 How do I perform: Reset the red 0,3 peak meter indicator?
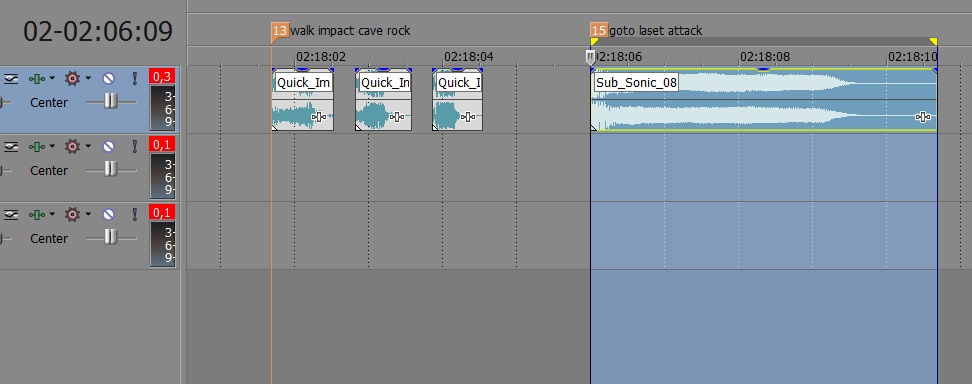pos(162,76)
